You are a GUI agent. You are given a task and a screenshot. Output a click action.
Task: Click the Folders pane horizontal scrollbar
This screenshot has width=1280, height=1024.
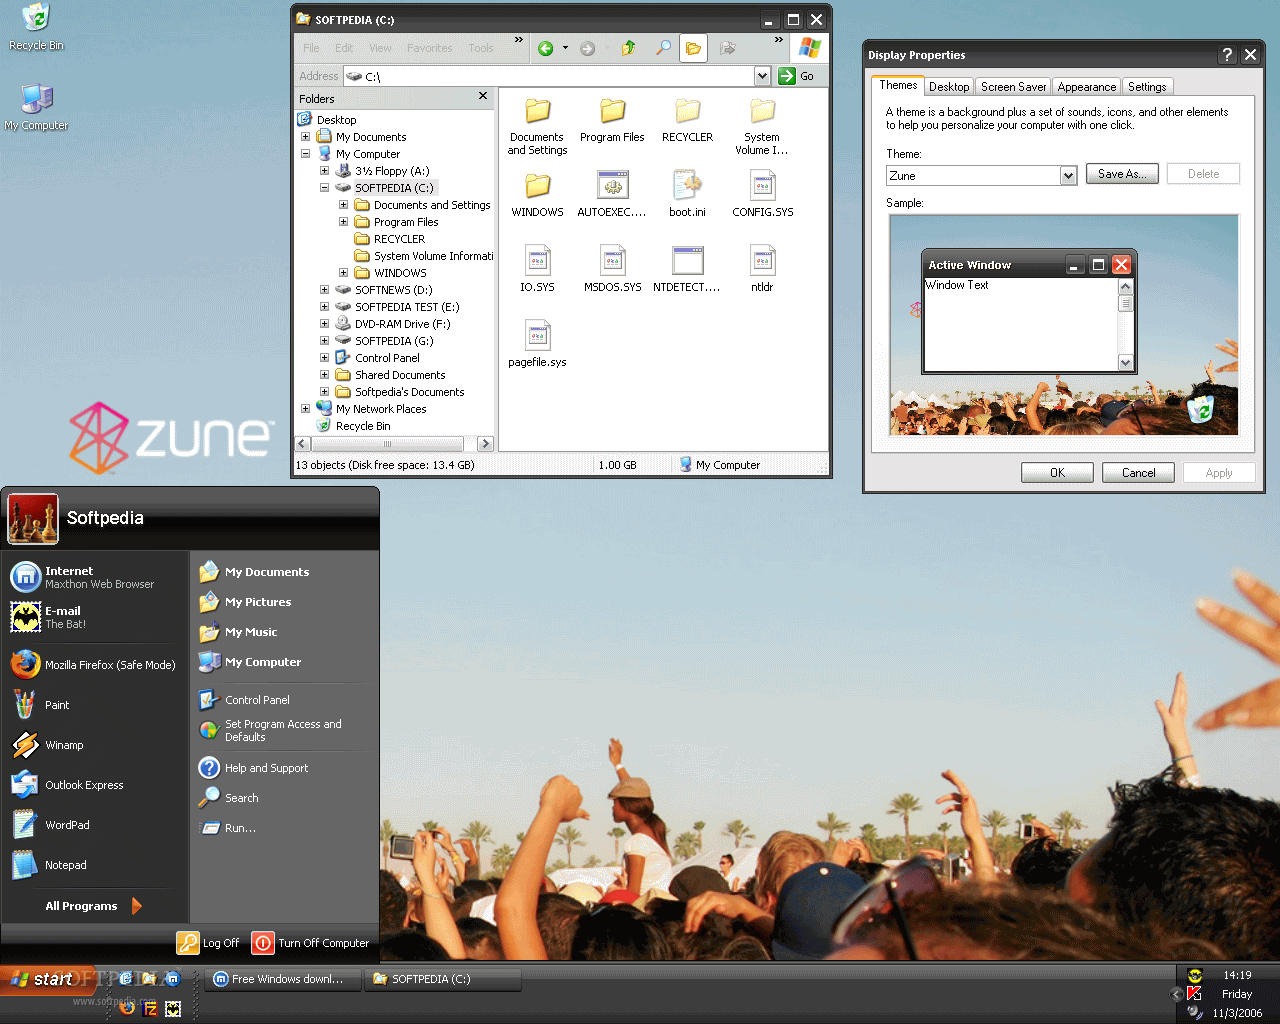387,444
